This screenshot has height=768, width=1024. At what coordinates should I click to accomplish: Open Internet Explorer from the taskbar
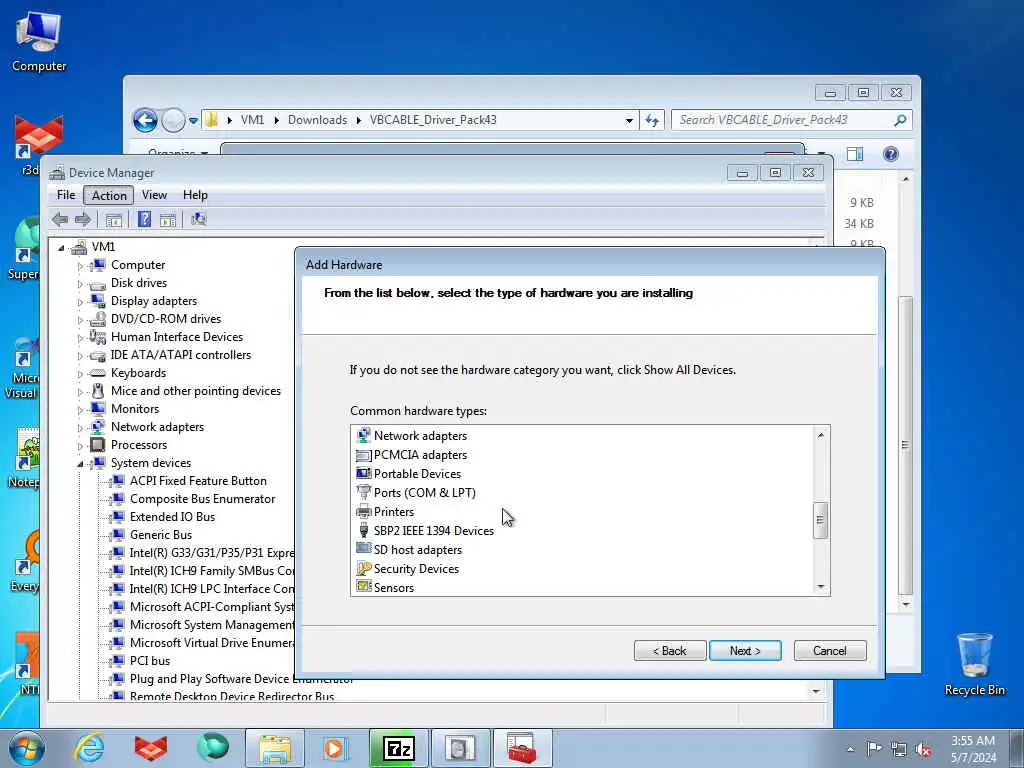pos(89,748)
